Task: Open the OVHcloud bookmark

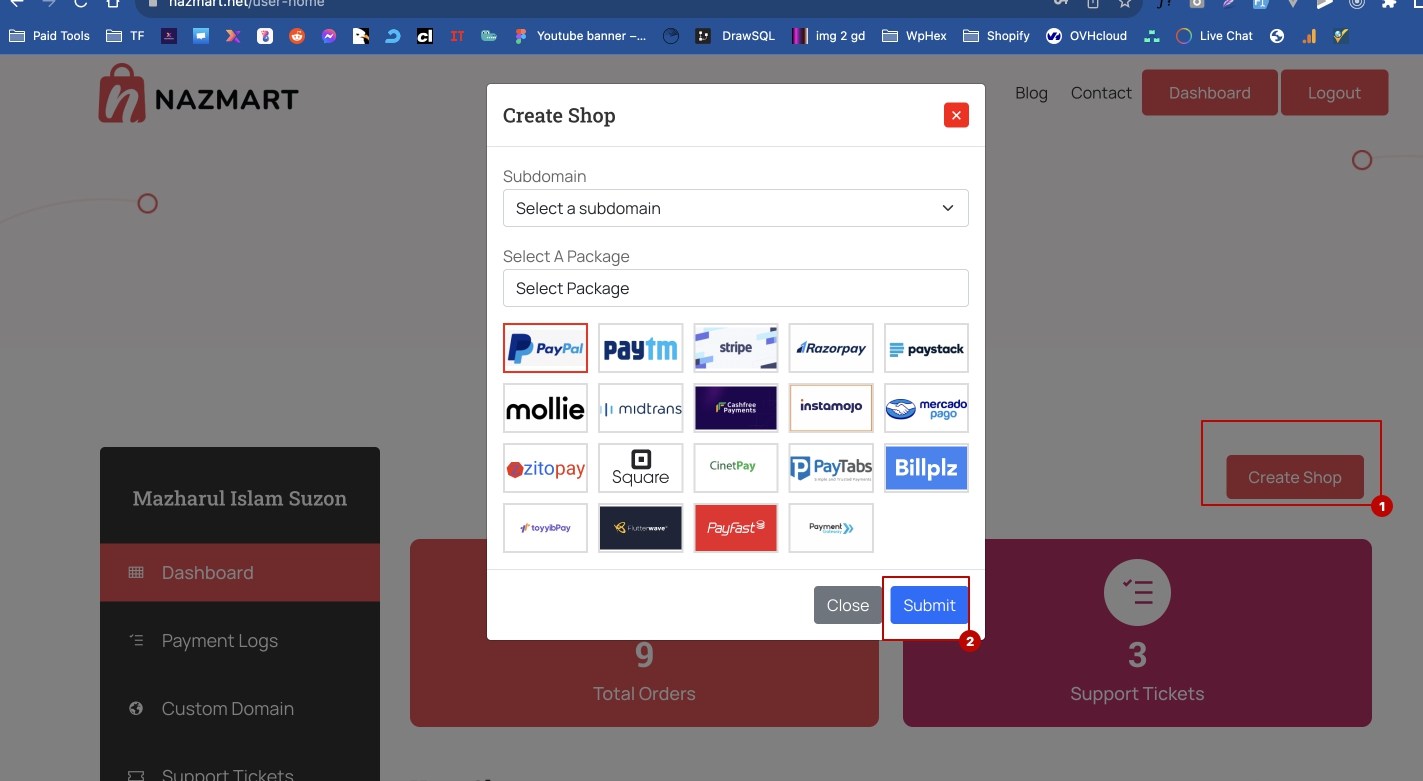Action: pos(1086,35)
